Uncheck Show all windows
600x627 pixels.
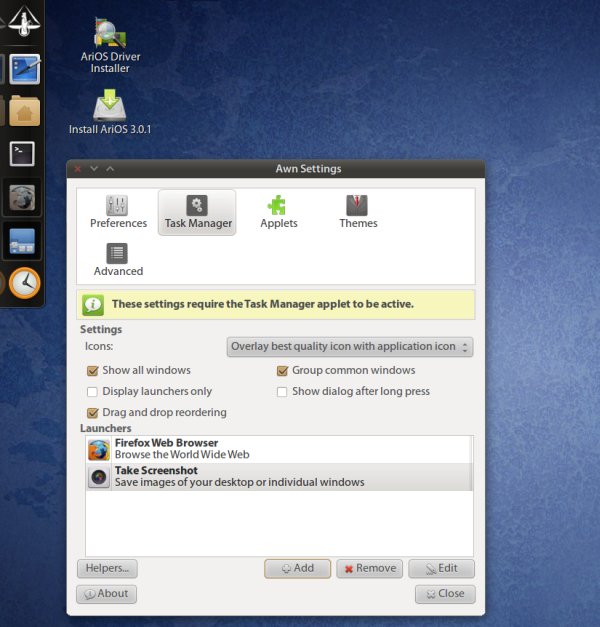(x=93, y=371)
